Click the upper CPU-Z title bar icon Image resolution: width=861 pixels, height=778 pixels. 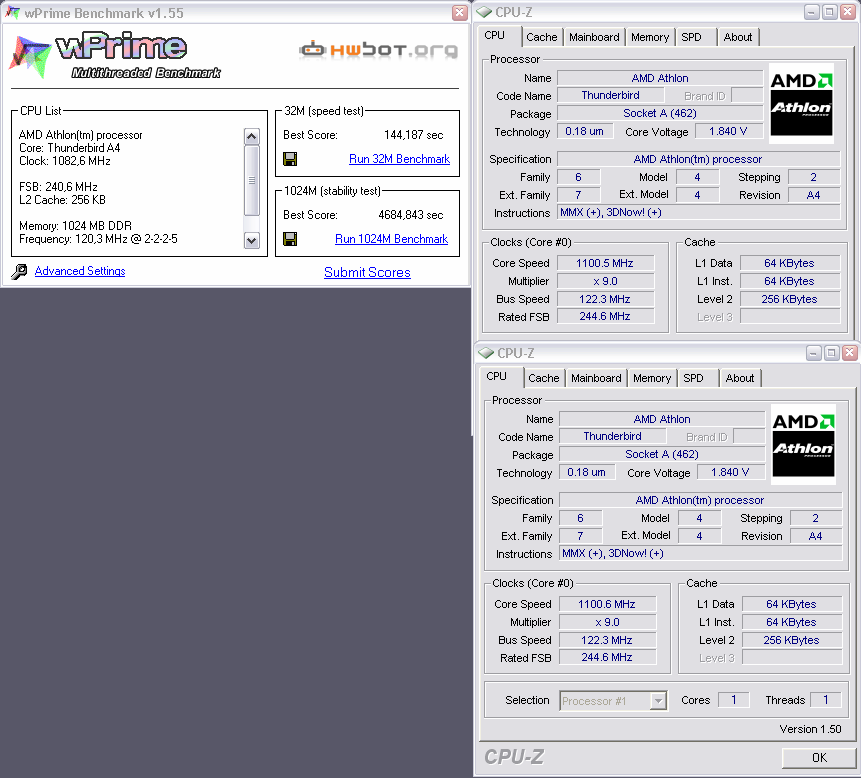pyautogui.click(x=484, y=12)
